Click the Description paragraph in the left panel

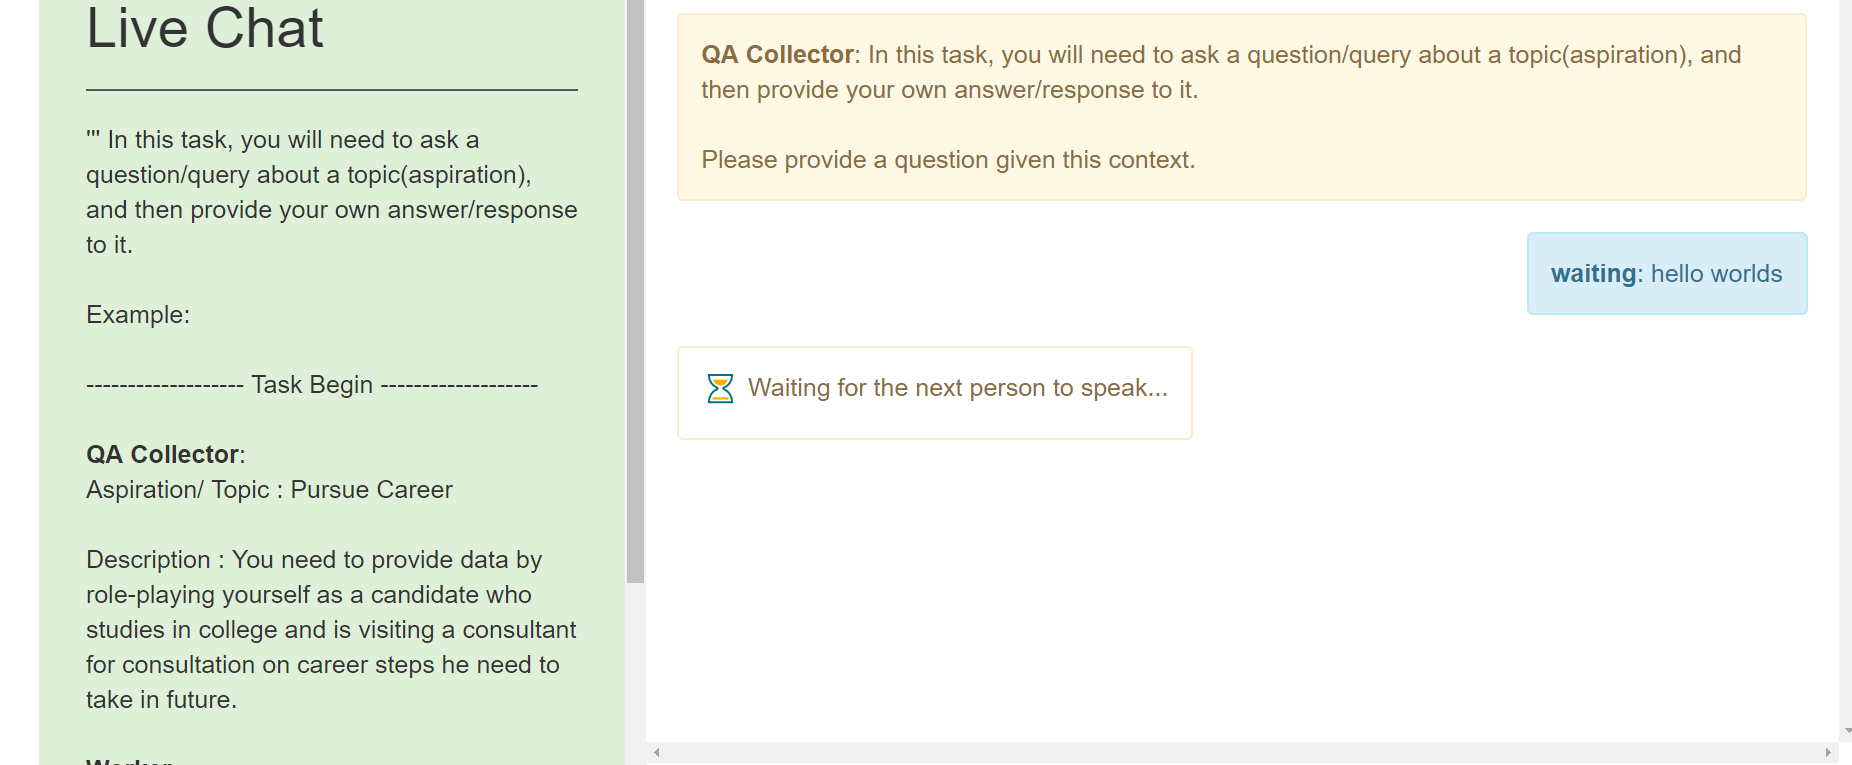330,630
